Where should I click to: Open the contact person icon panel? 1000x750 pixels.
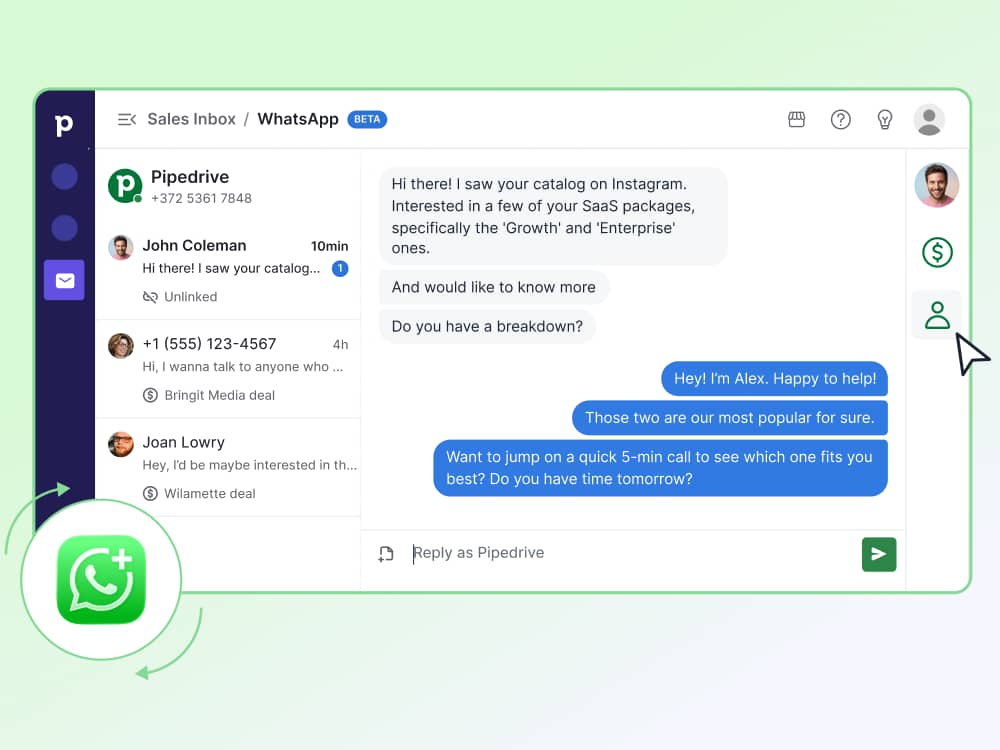coord(937,315)
